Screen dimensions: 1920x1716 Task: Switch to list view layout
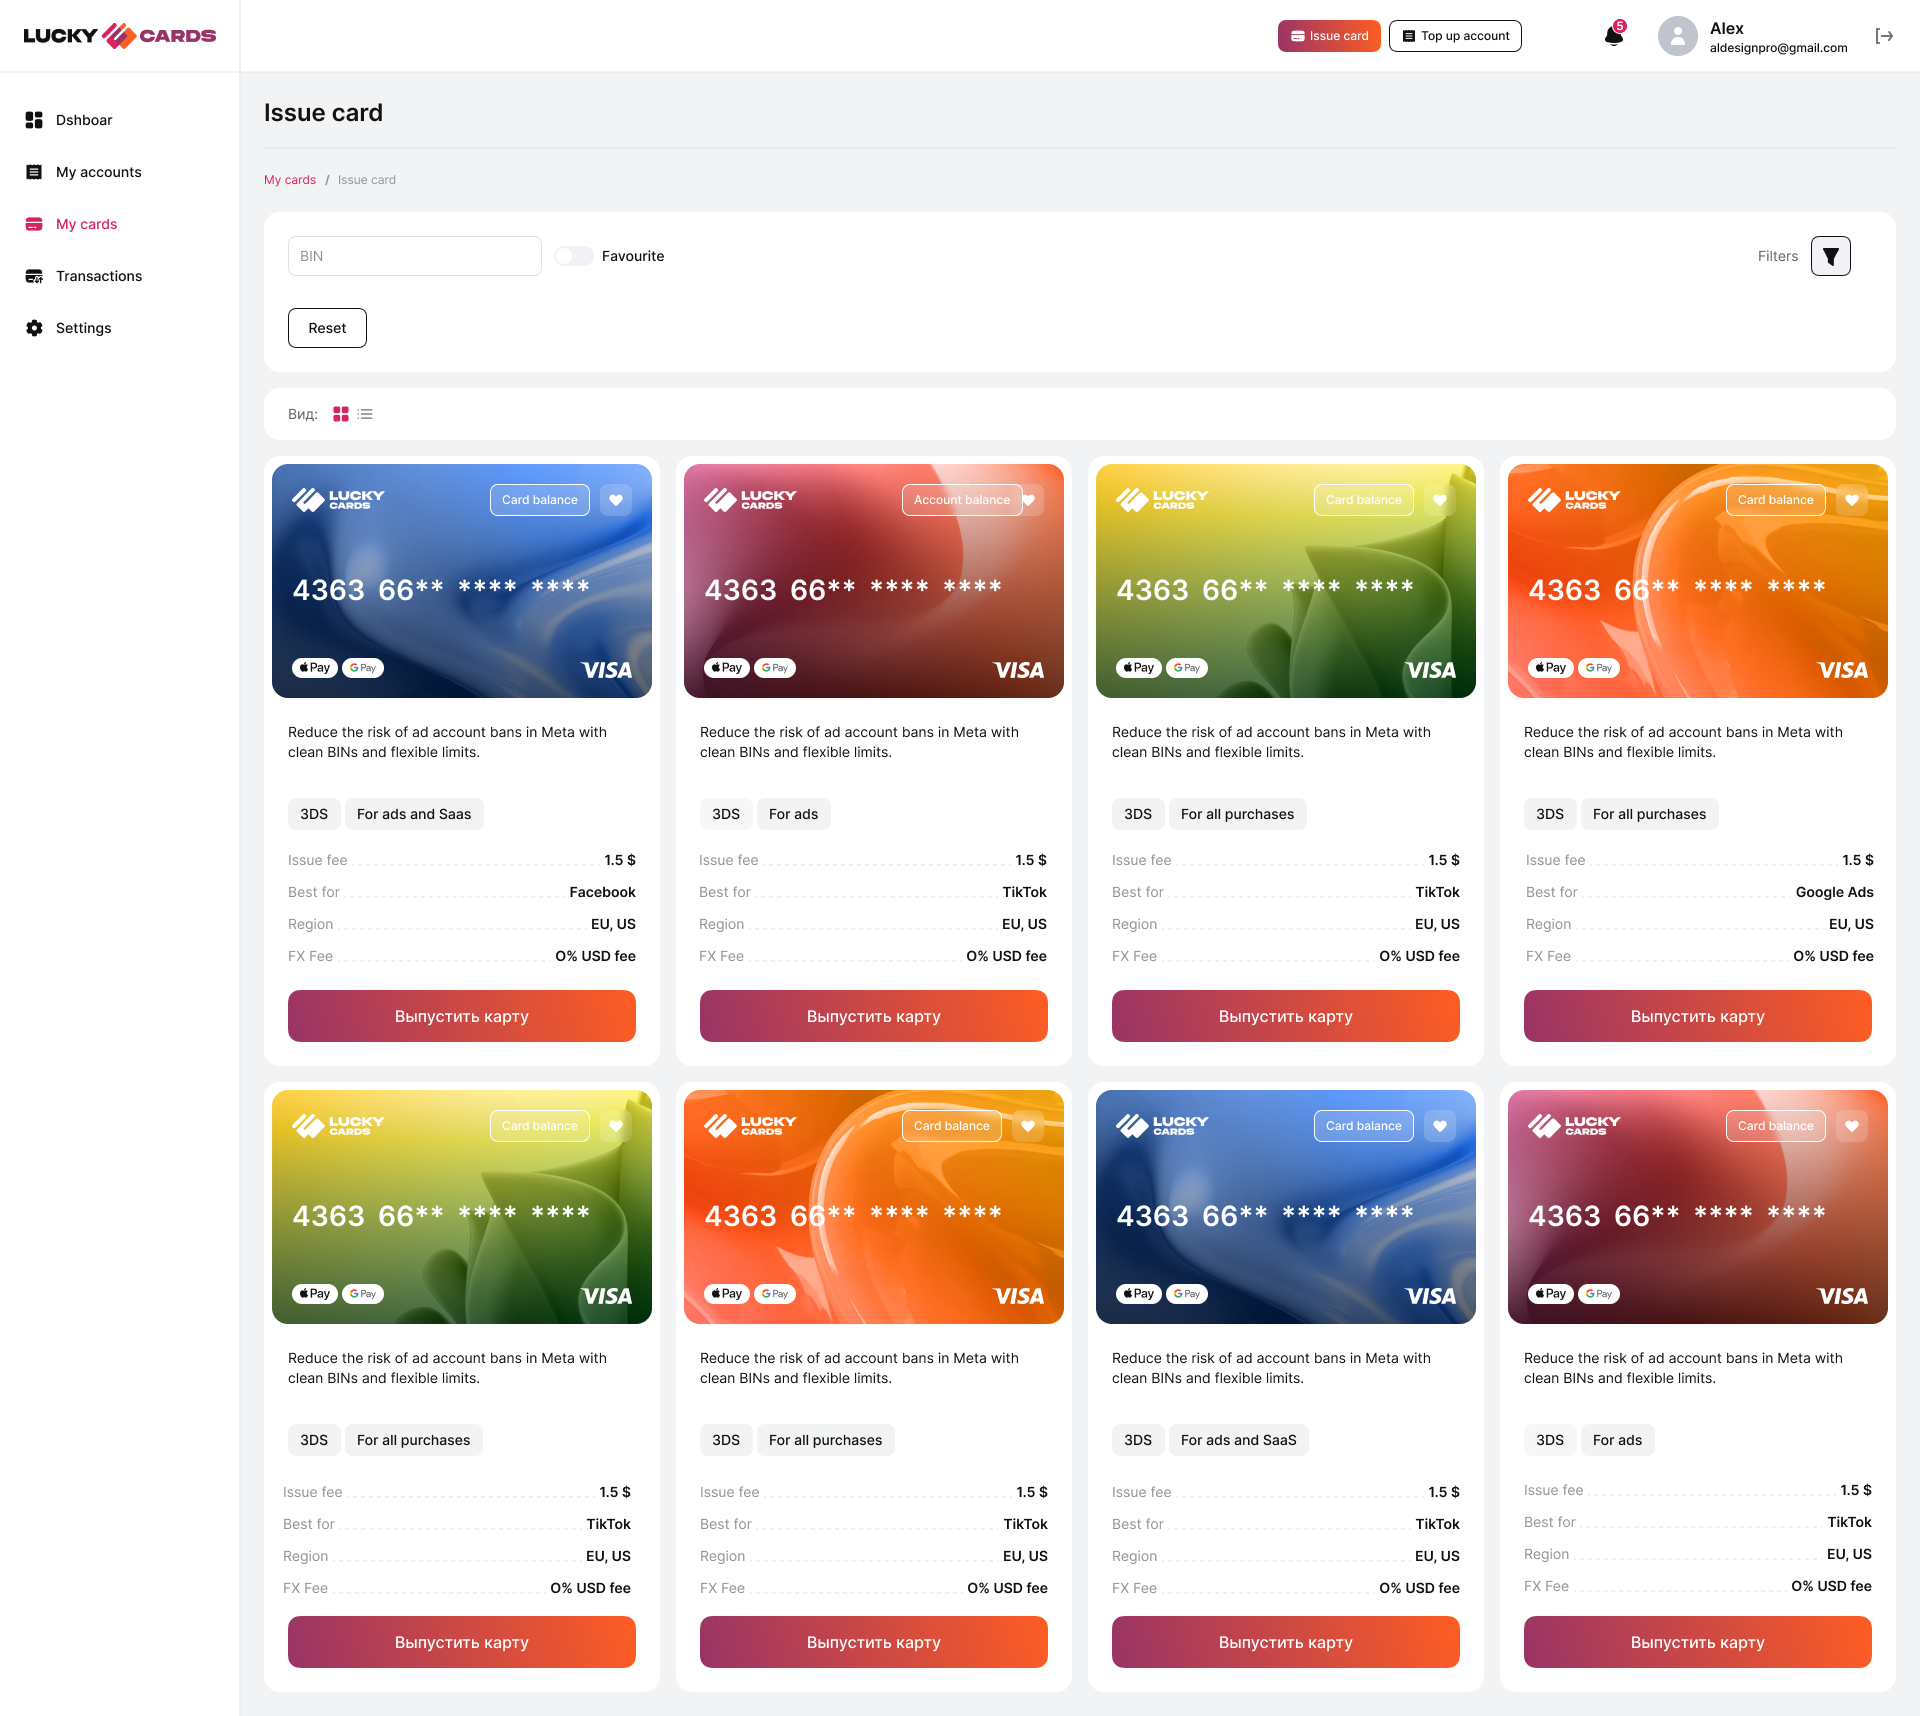click(x=366, y=413)
